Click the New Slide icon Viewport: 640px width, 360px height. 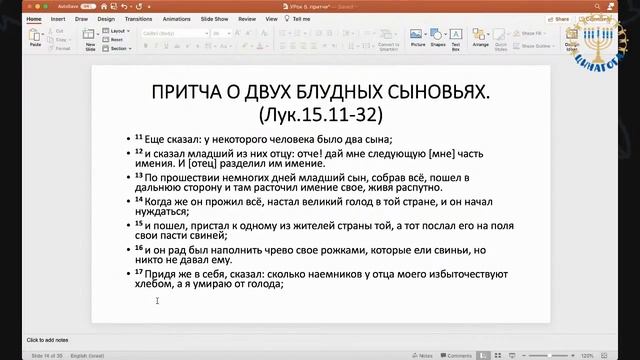point(89,35)
